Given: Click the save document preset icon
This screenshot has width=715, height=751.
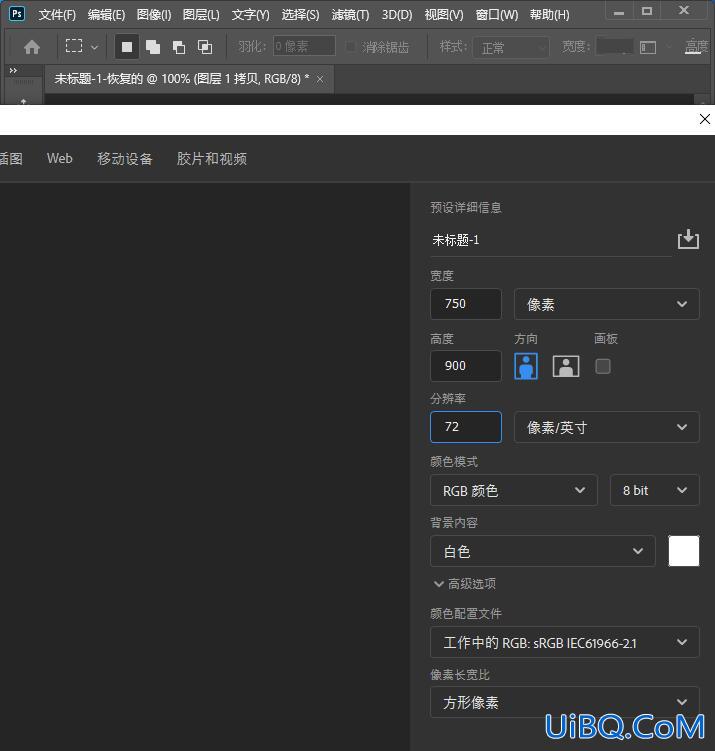Looking at the screenshot, I should point(688,239).
